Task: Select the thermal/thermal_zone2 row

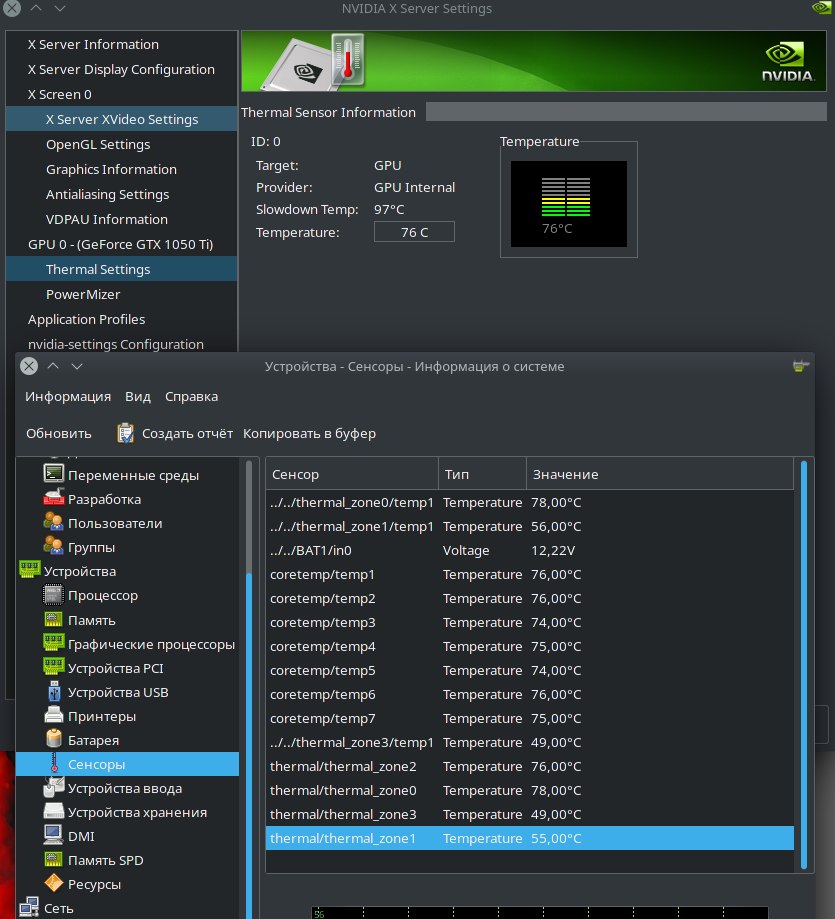Action: (530, 767)
